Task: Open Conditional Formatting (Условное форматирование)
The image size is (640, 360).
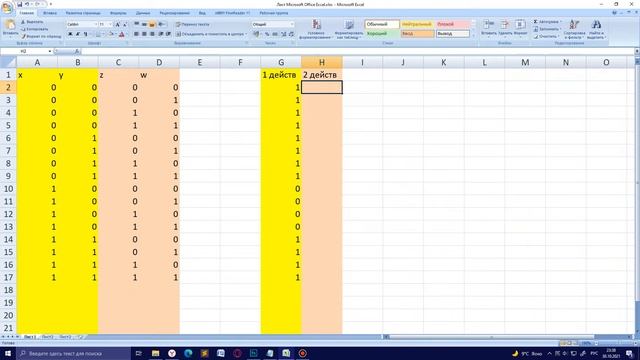Action: coord(316,29)
